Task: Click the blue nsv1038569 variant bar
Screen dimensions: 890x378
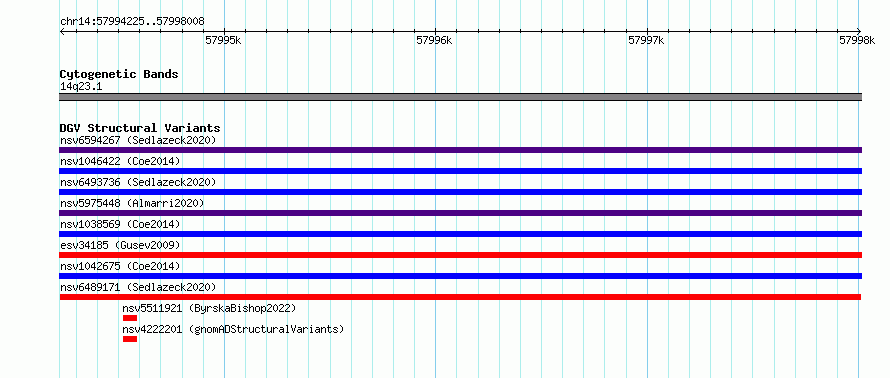Action: (461, 234)
